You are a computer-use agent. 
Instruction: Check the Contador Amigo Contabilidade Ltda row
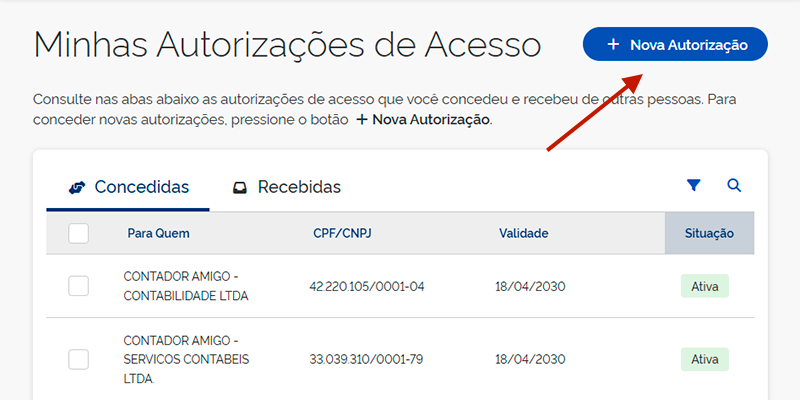(x=78, y=286)
